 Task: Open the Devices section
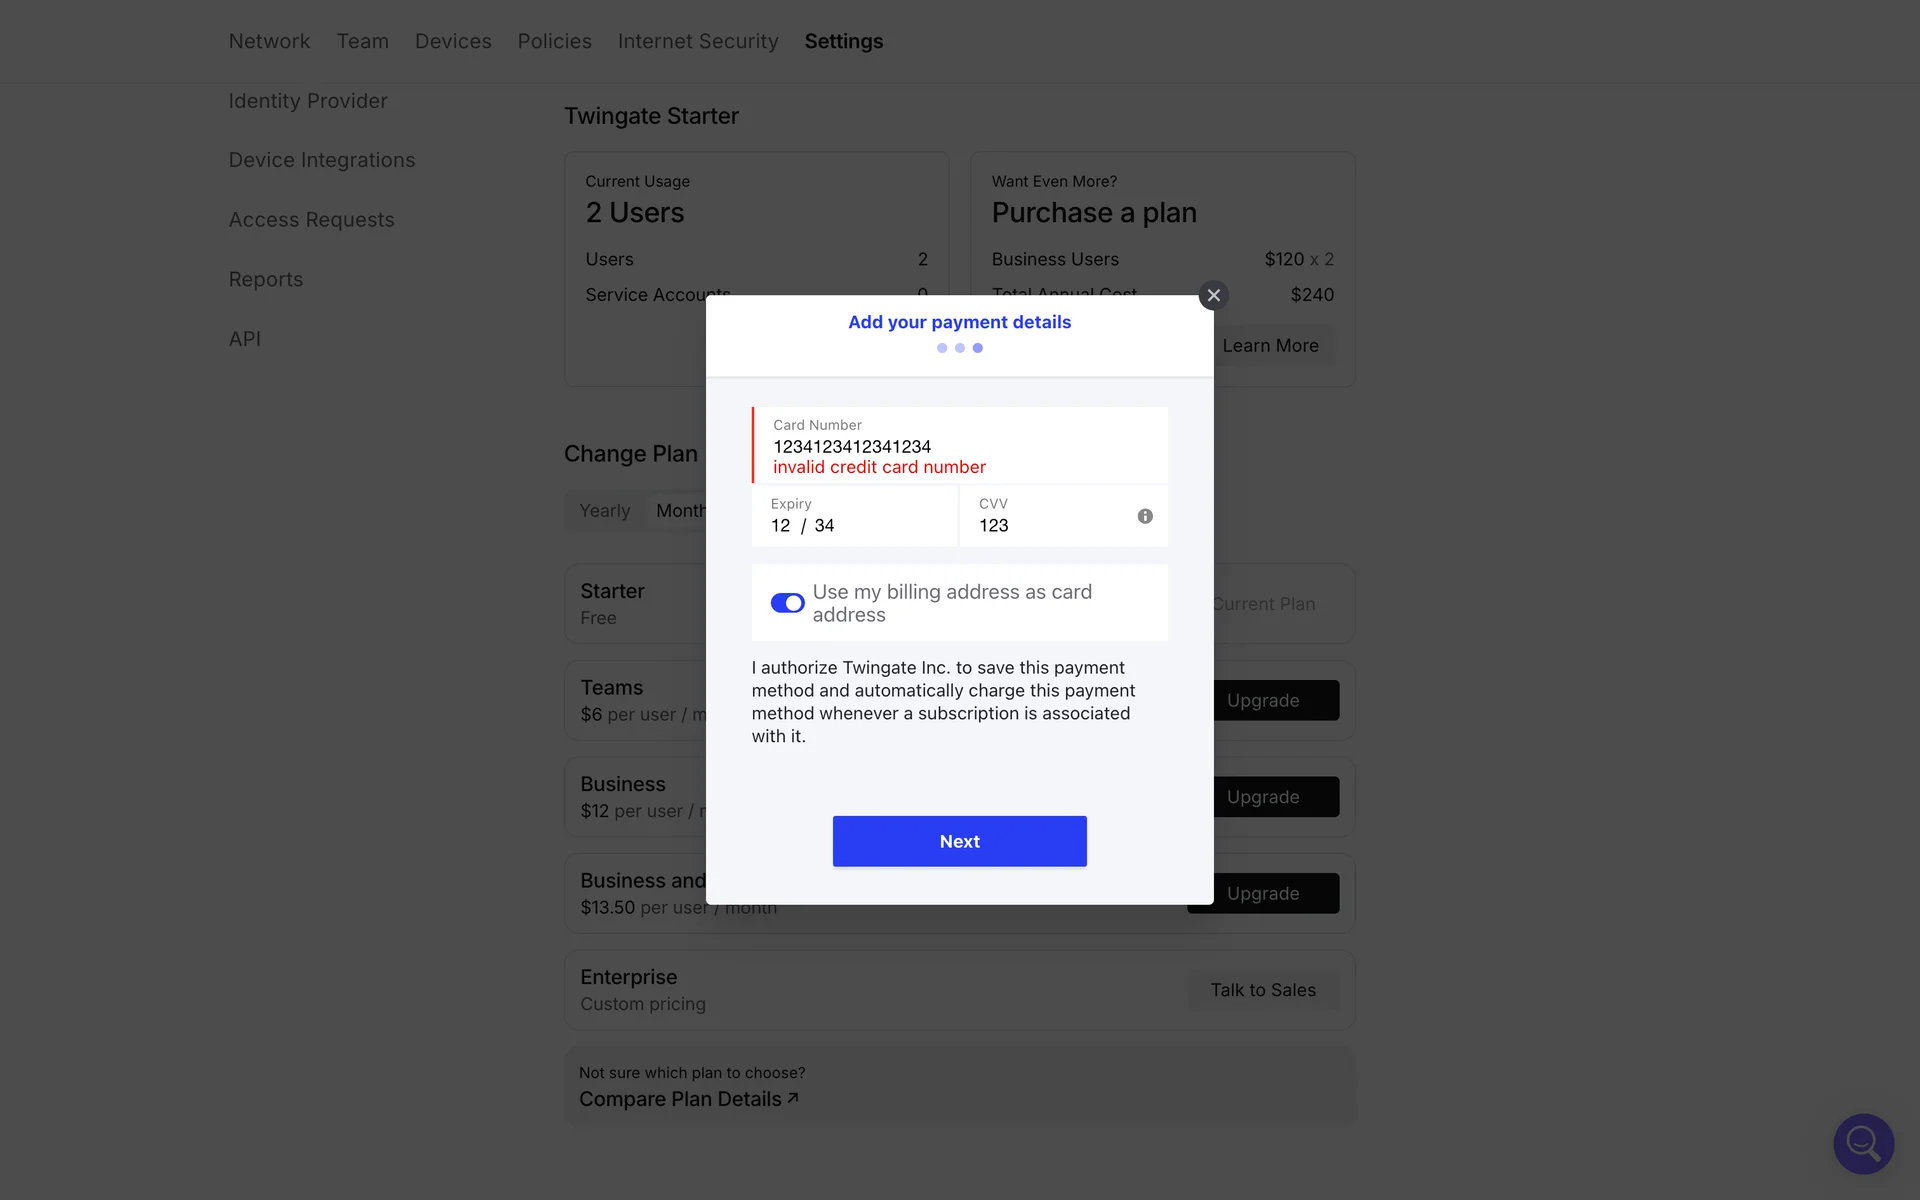(453, 41)
